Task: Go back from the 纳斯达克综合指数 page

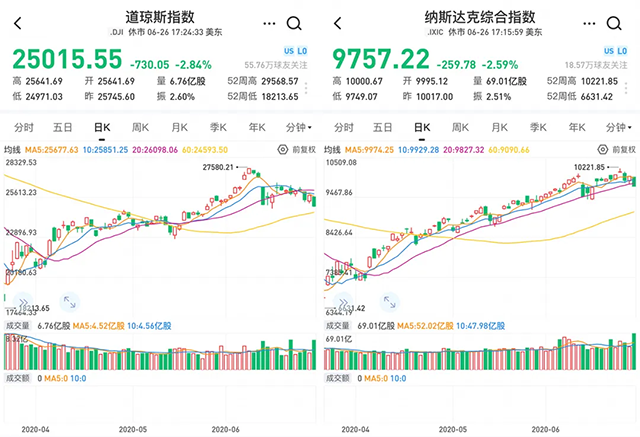Action: click(338, 23)
